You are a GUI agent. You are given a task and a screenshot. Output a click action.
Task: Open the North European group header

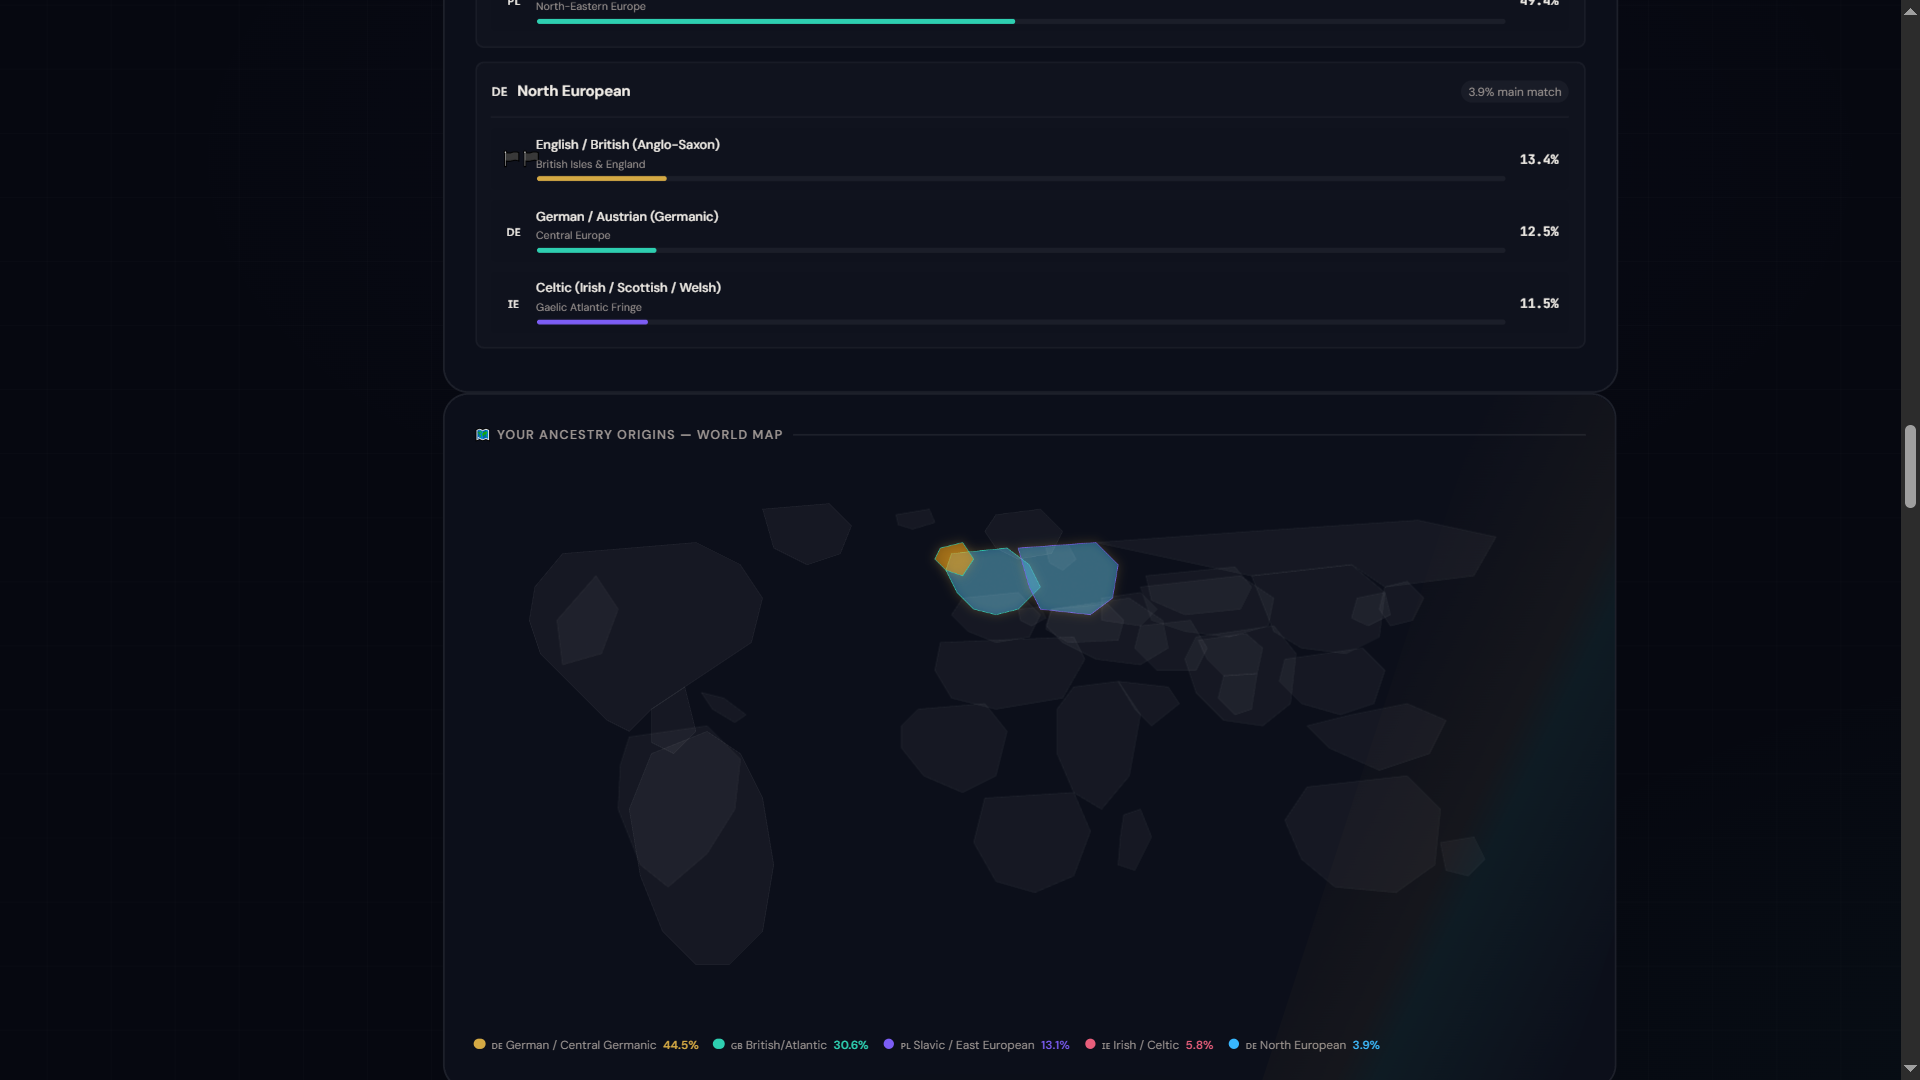[x=1030, y=91]
